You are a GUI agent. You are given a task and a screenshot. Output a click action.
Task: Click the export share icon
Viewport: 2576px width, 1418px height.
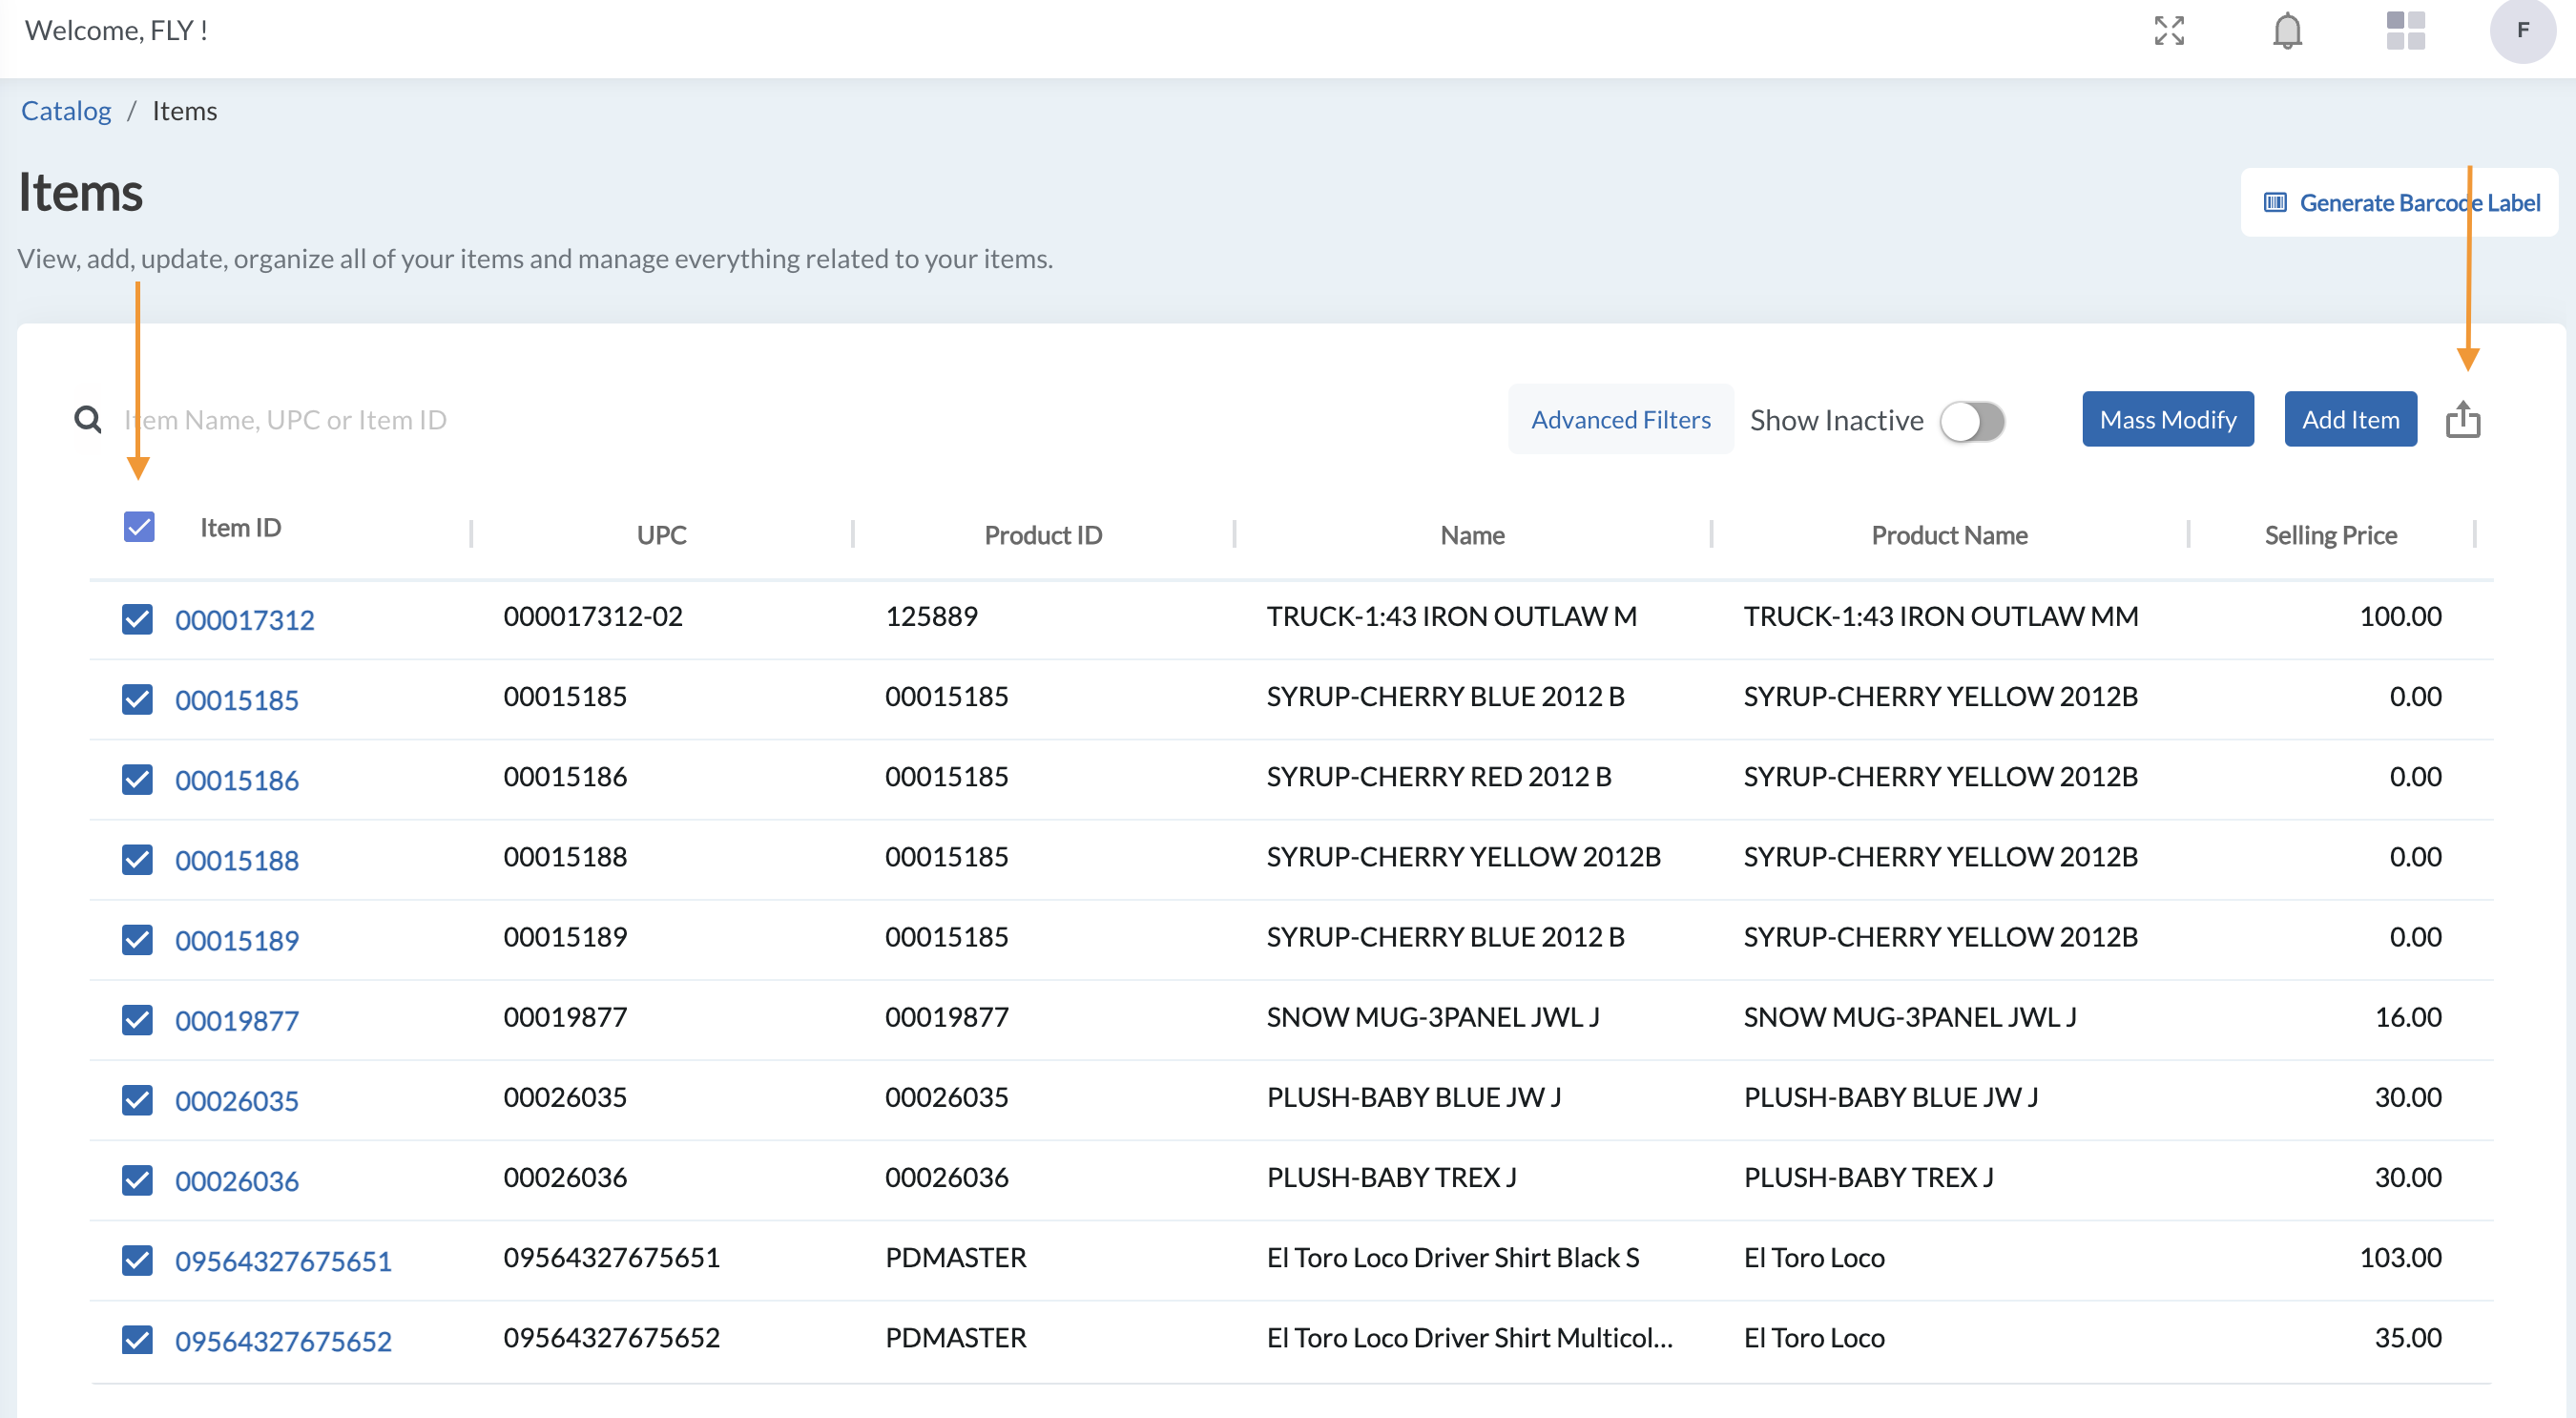click(x=2463, y=419)
